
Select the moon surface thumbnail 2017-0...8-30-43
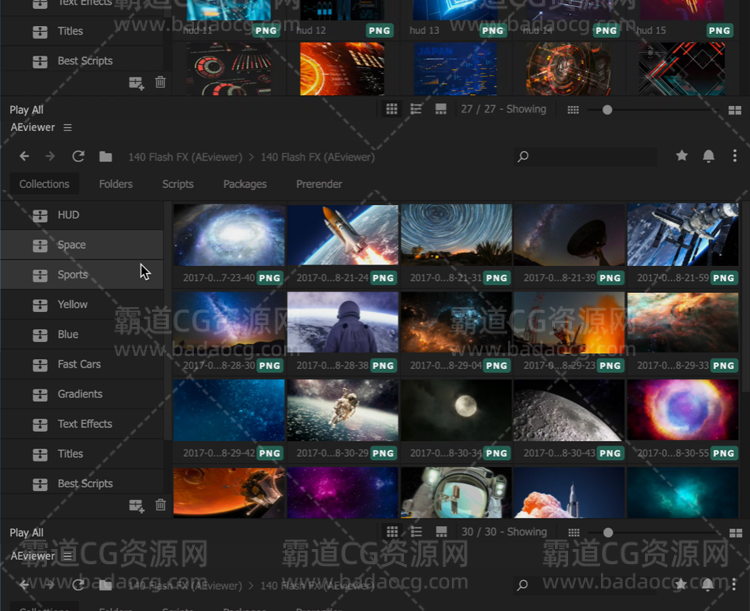point(569,410)
